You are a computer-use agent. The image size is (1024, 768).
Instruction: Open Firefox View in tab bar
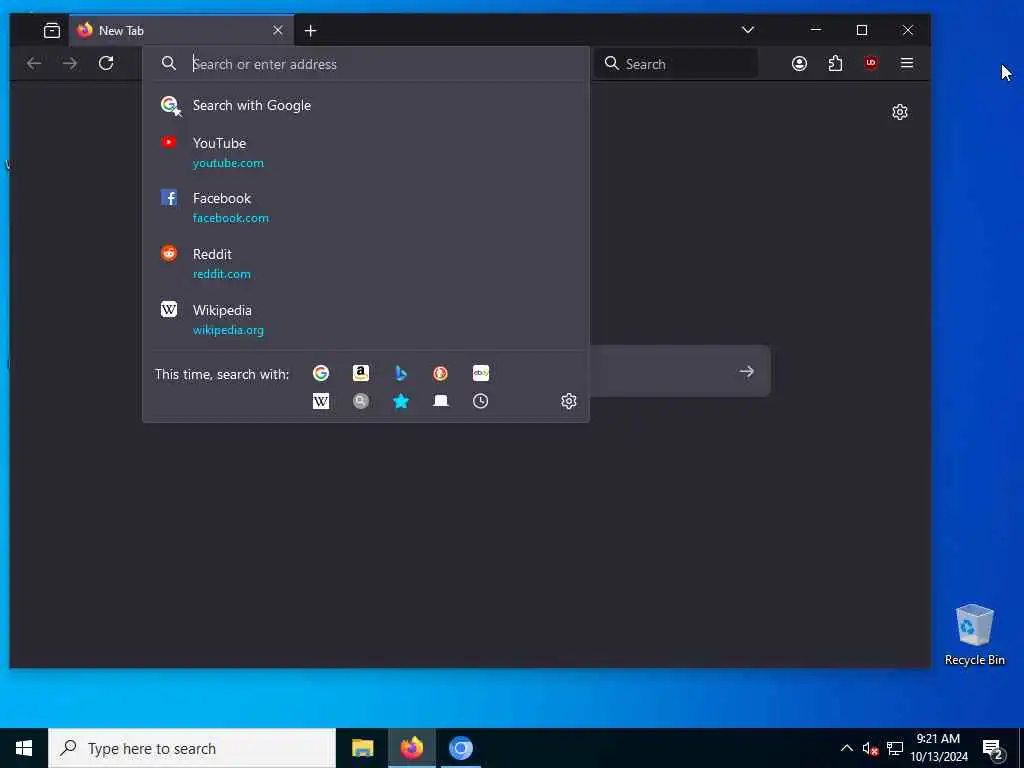52,30
